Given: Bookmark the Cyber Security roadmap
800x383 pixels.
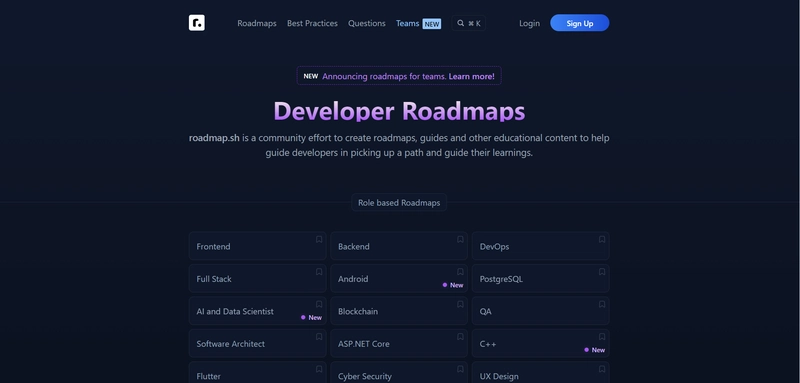Looking at the screenshot, I should tap(460, 369).
